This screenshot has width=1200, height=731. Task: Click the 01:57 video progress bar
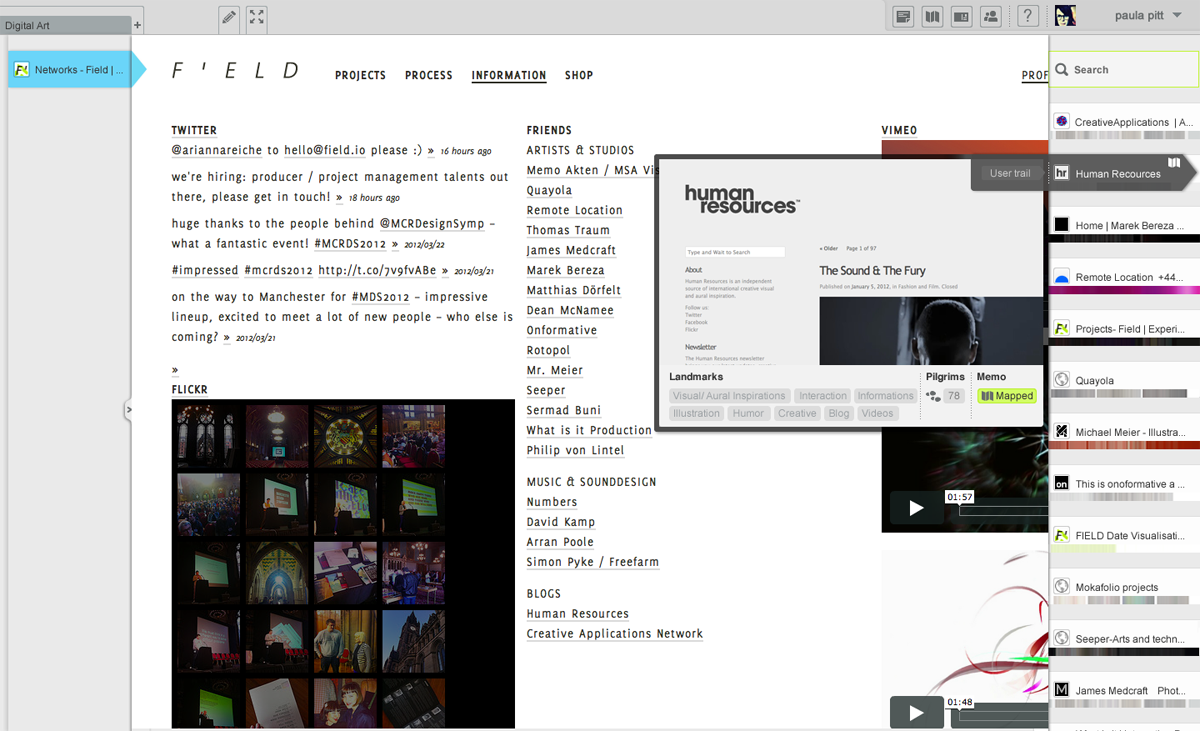coord(1003,510)
